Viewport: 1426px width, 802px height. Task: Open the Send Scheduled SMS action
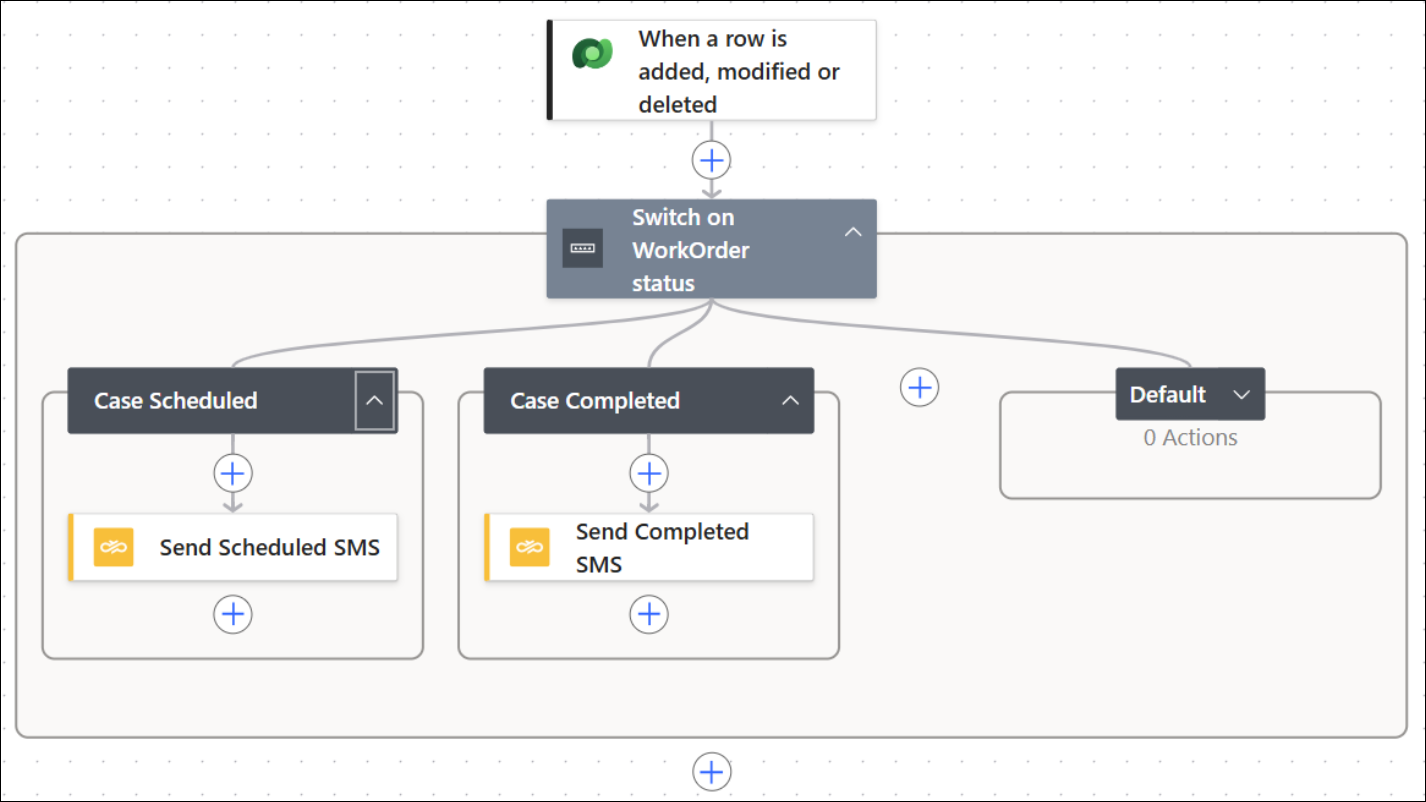point(233,547)
